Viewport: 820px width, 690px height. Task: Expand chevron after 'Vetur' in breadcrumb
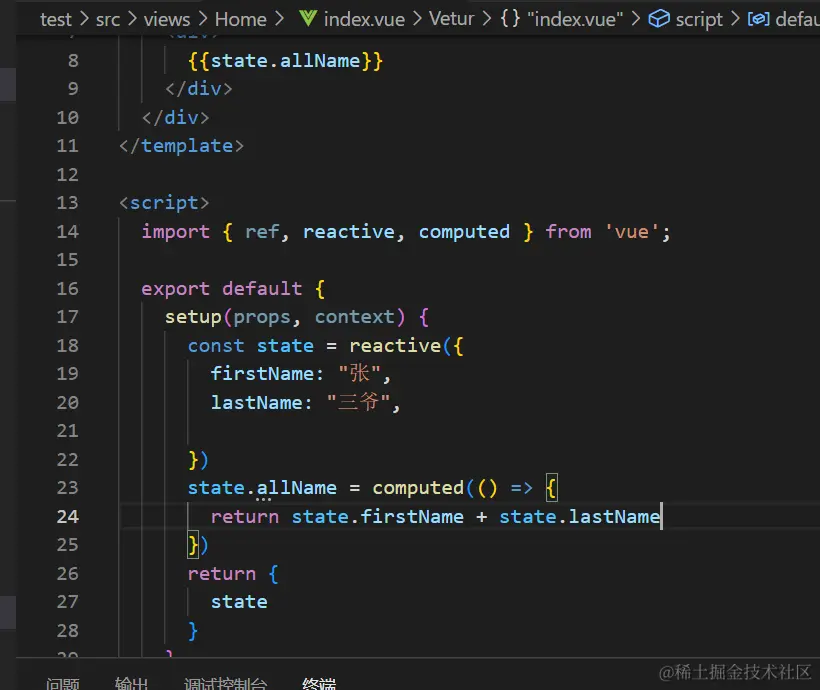tap(487, 19)
